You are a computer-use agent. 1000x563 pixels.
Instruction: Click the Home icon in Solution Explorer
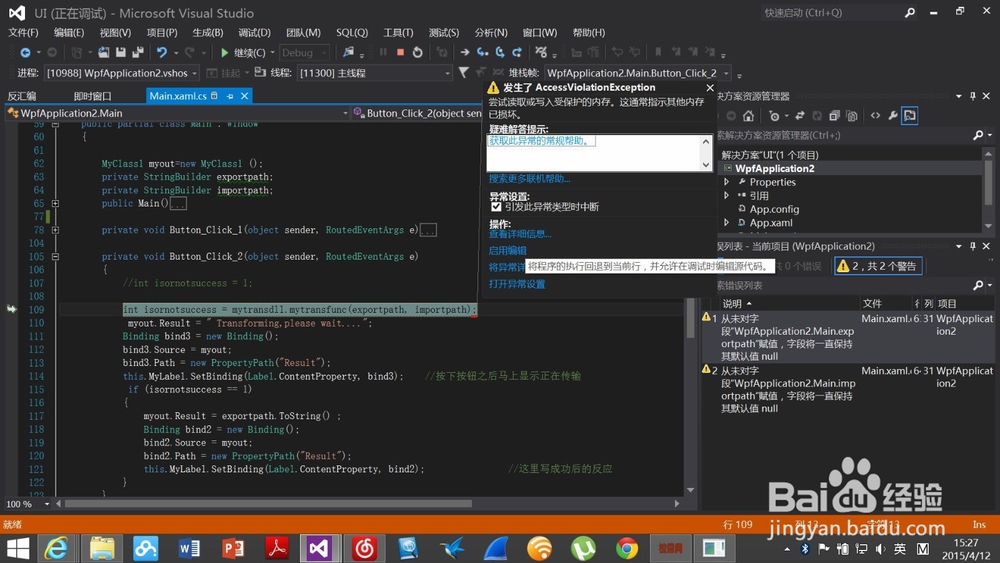[x=748, y=115]
